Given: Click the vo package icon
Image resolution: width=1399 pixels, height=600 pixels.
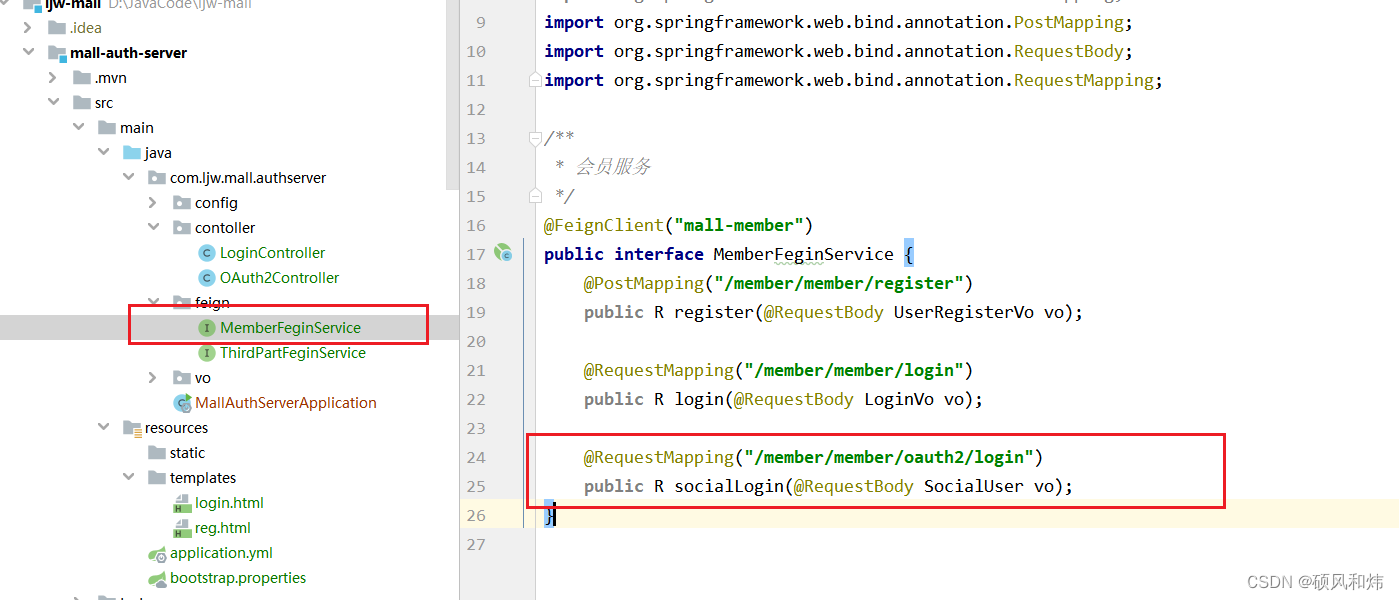Looking at the screenshot, I should 182,378.
